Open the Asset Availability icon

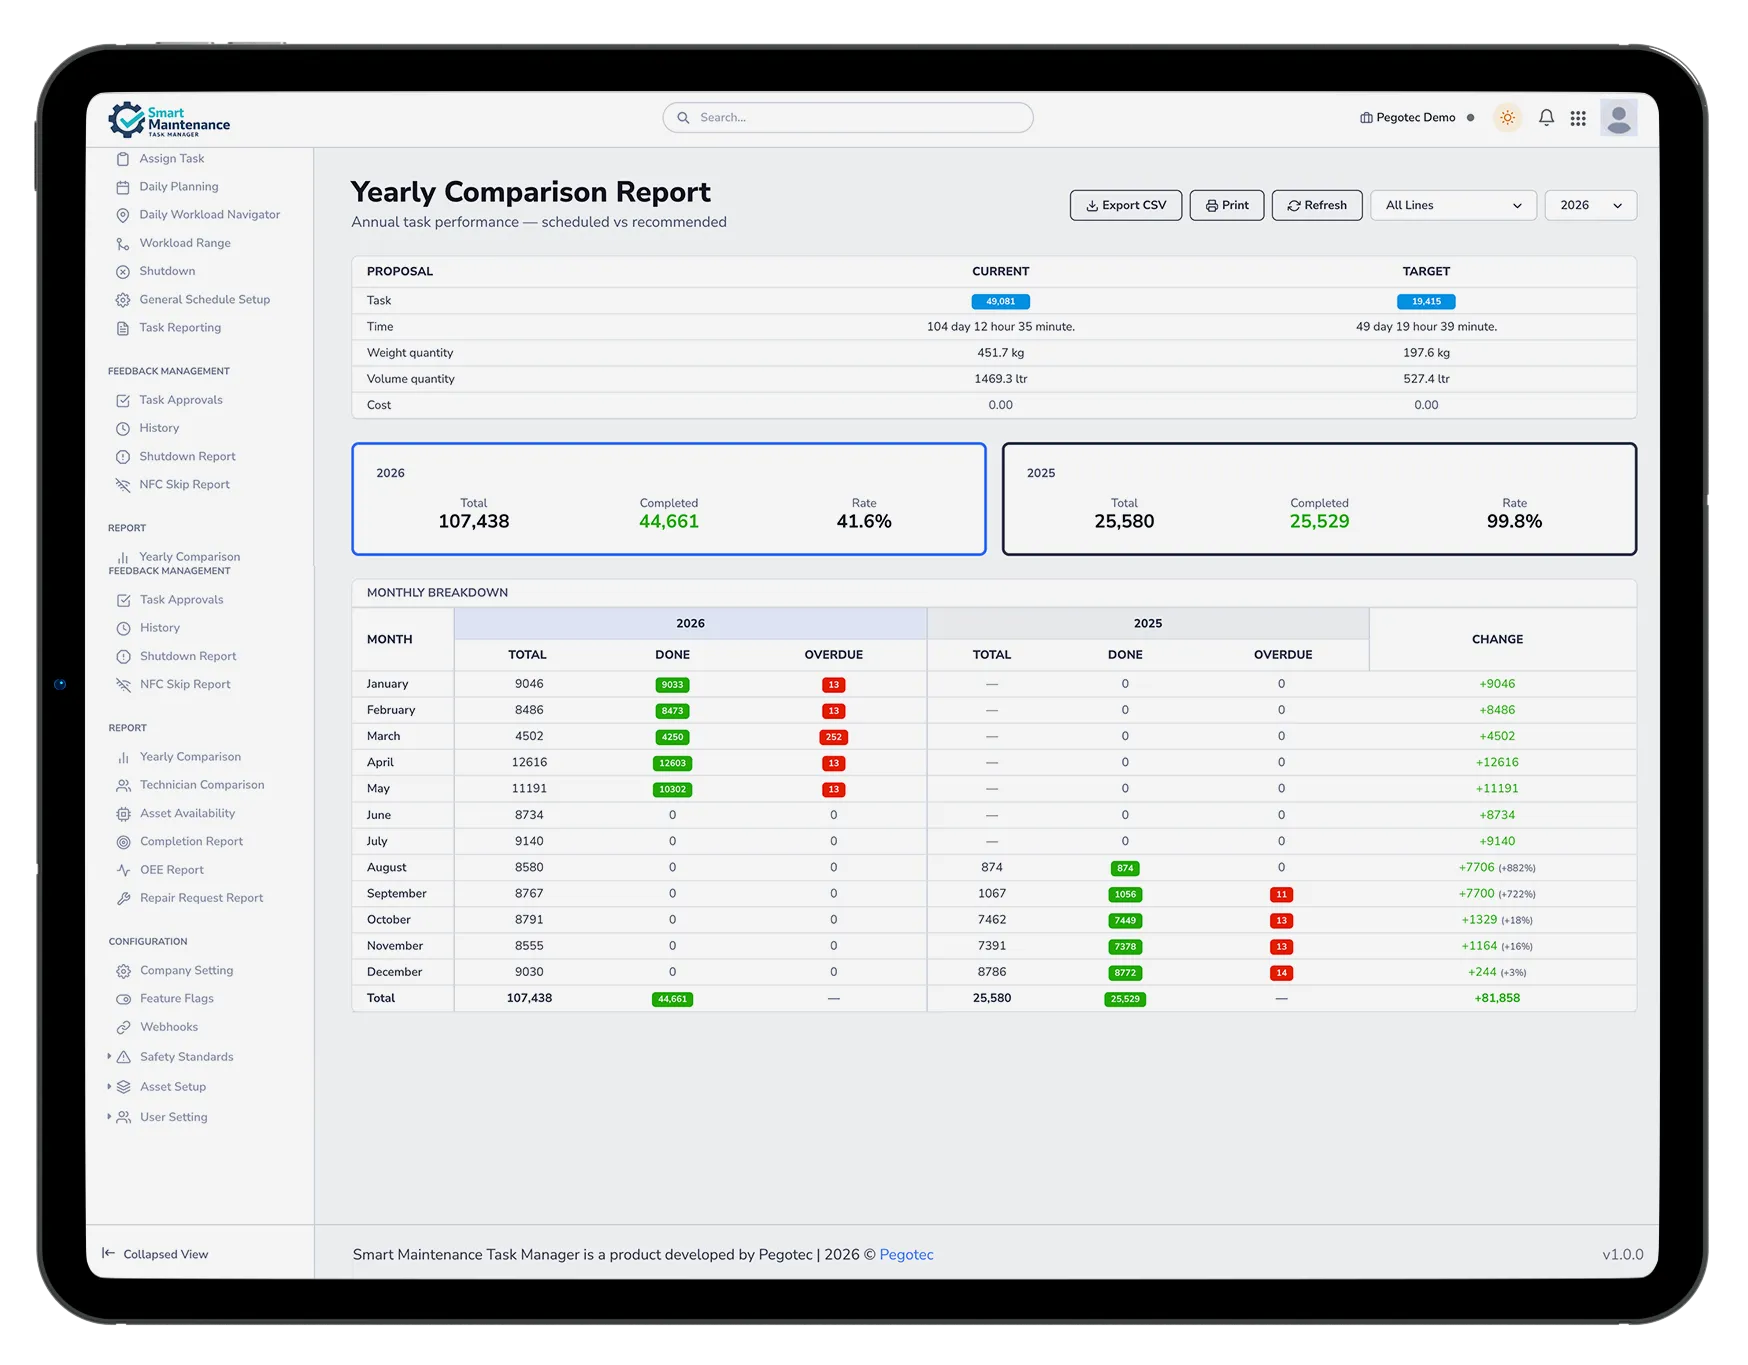[124, 814]
